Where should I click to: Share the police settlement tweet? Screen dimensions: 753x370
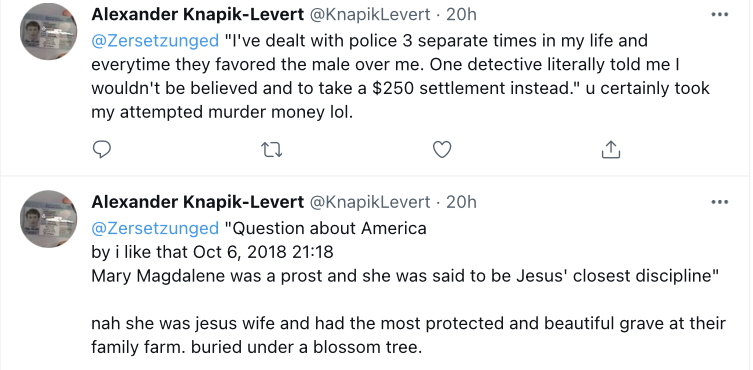click(x=611, y=150)
